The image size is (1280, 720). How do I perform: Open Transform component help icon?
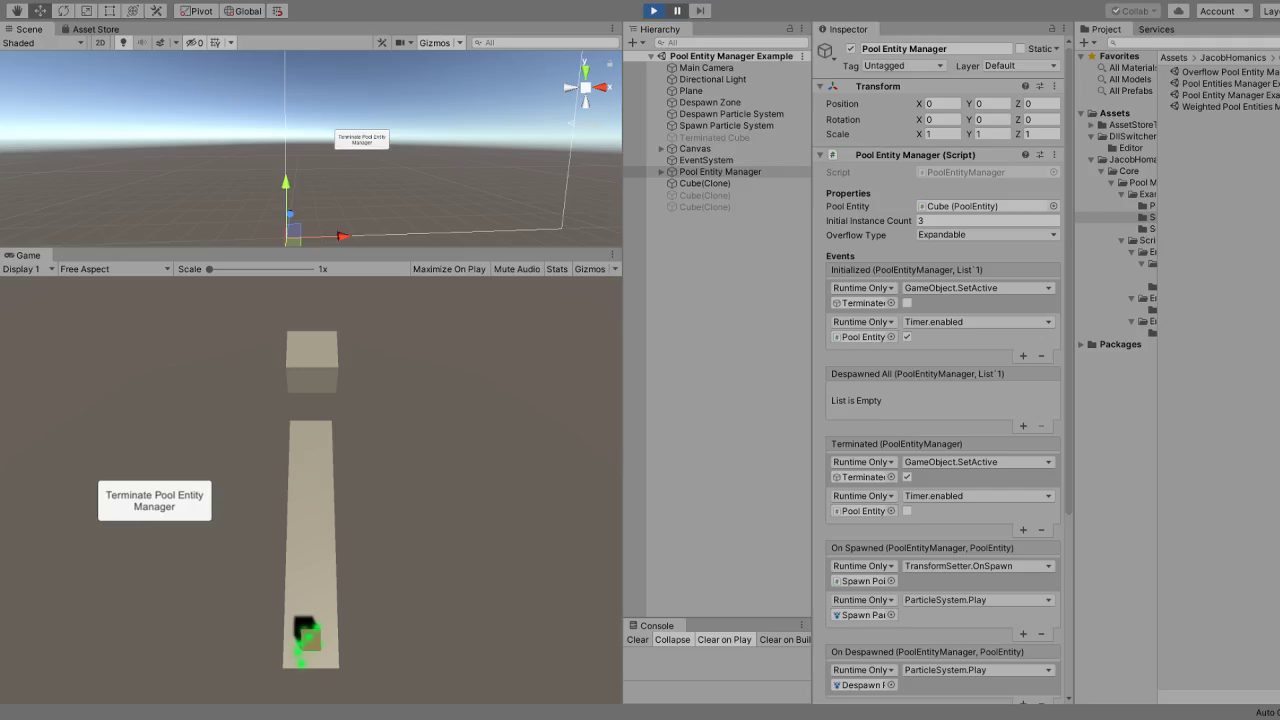1025,86
